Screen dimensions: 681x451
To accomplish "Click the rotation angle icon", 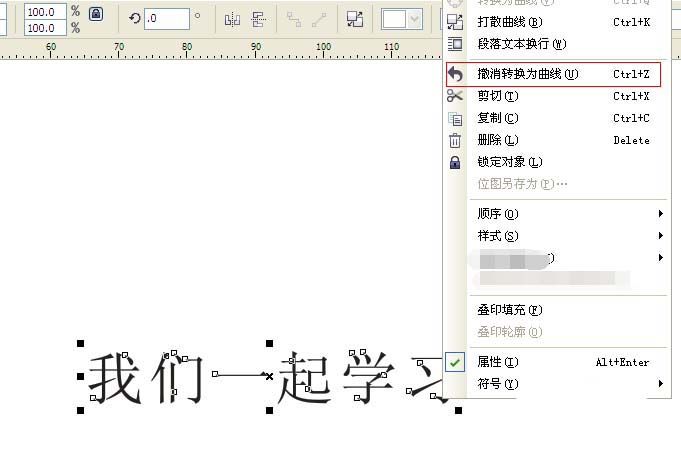I will tap(135, 18).
